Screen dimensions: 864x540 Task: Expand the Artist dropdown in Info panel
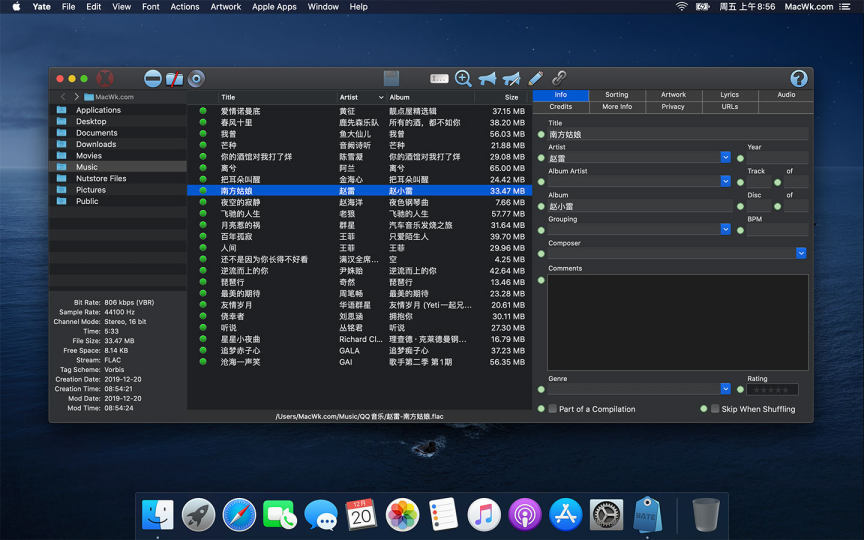coord(725,158)
